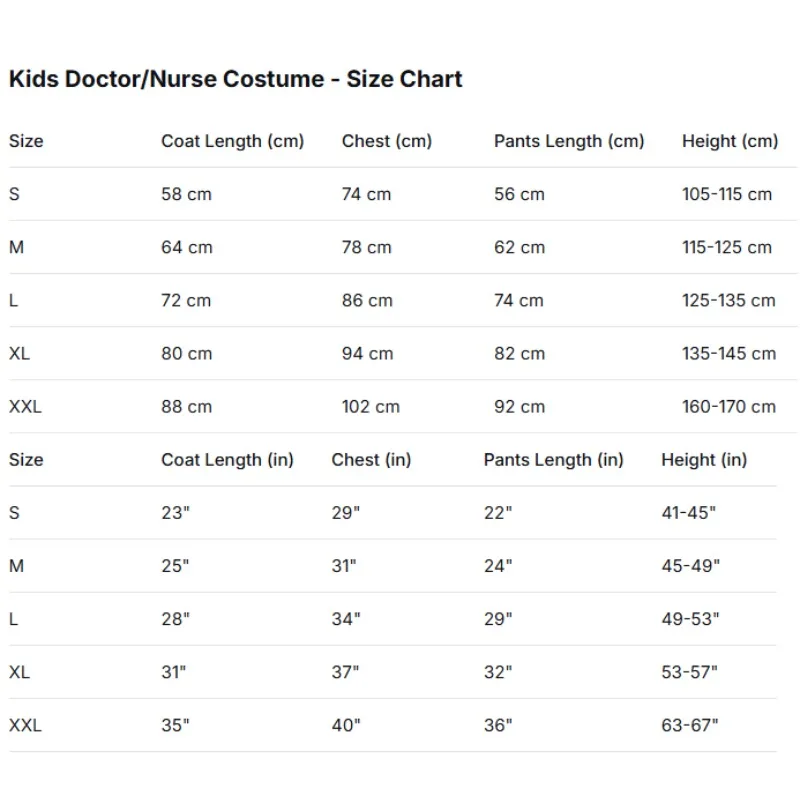Select the 105-115 cm height cell

coord(727,194)
